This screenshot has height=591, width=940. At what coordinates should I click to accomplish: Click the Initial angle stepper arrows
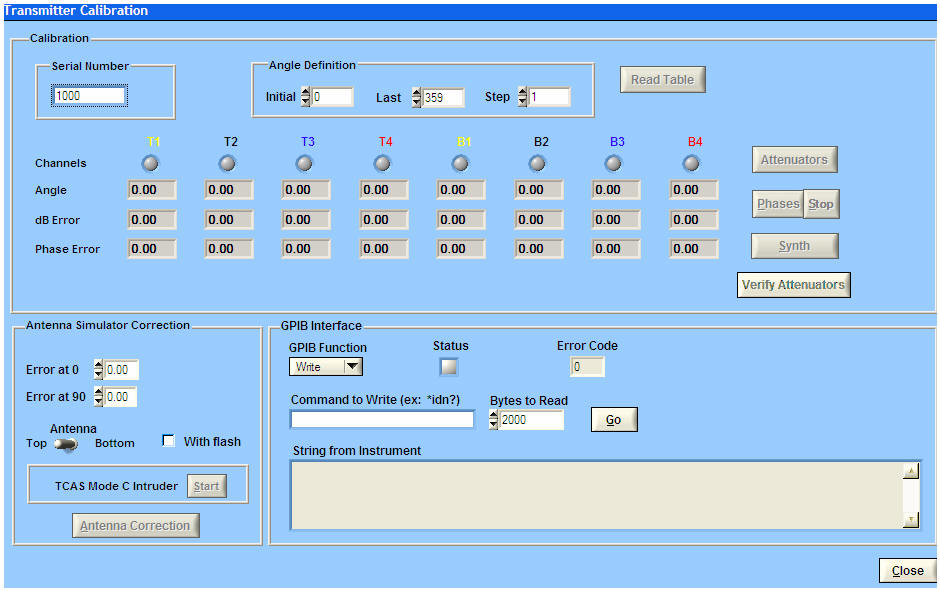[306, 97]
